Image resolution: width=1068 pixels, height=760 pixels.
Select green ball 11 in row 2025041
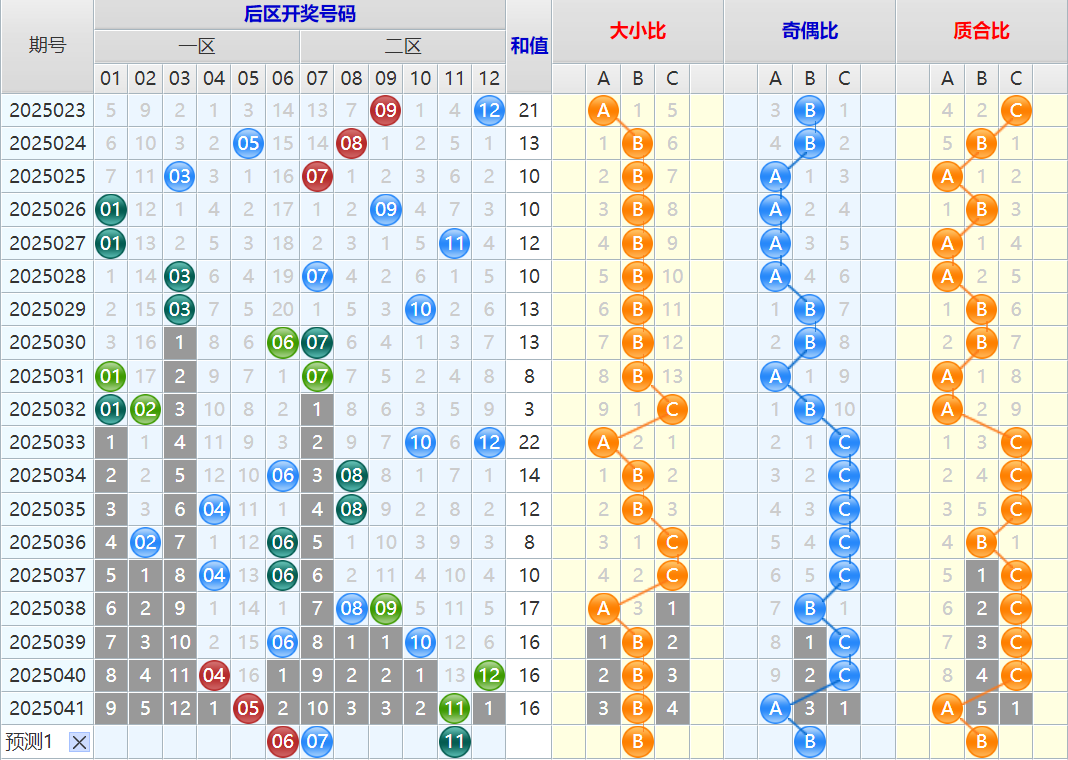[454, 708]
